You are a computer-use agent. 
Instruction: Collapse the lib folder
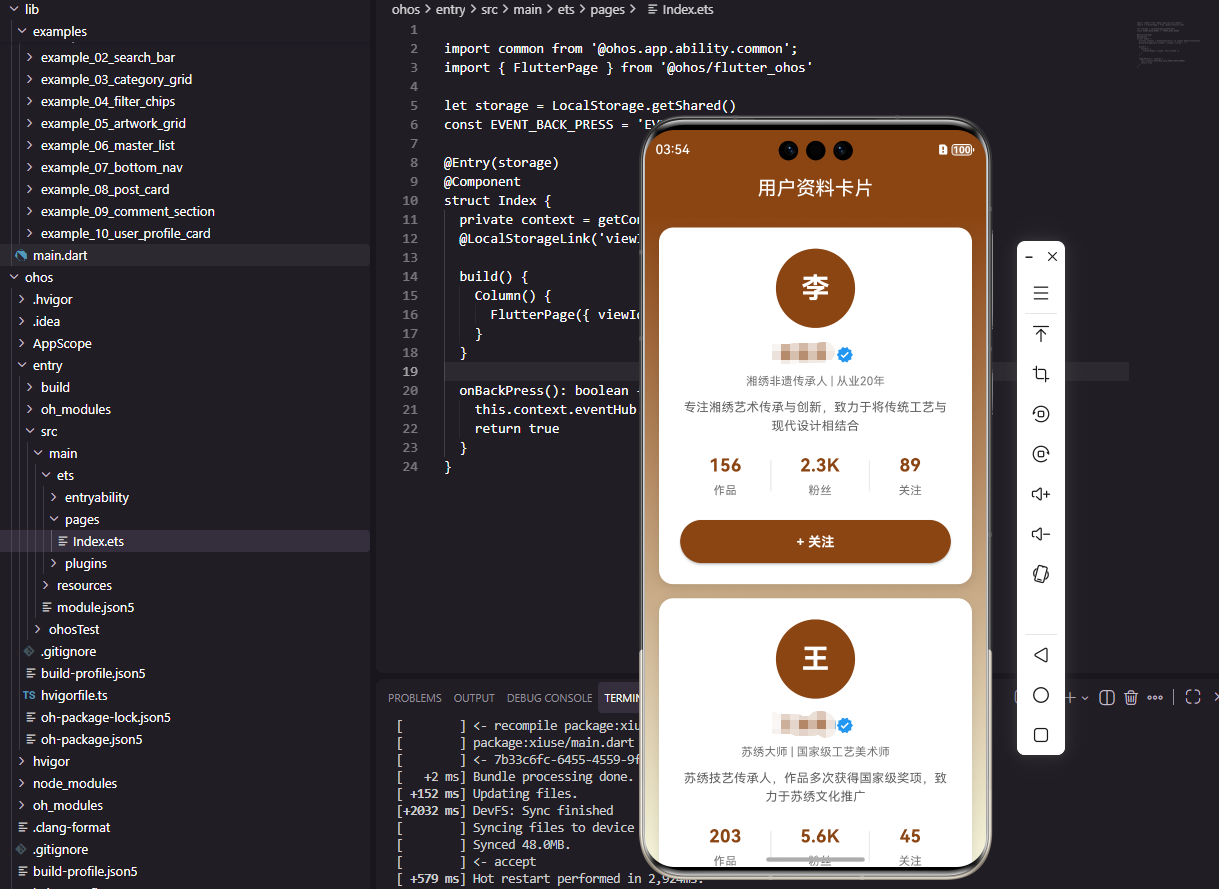(x=13, y=9)
